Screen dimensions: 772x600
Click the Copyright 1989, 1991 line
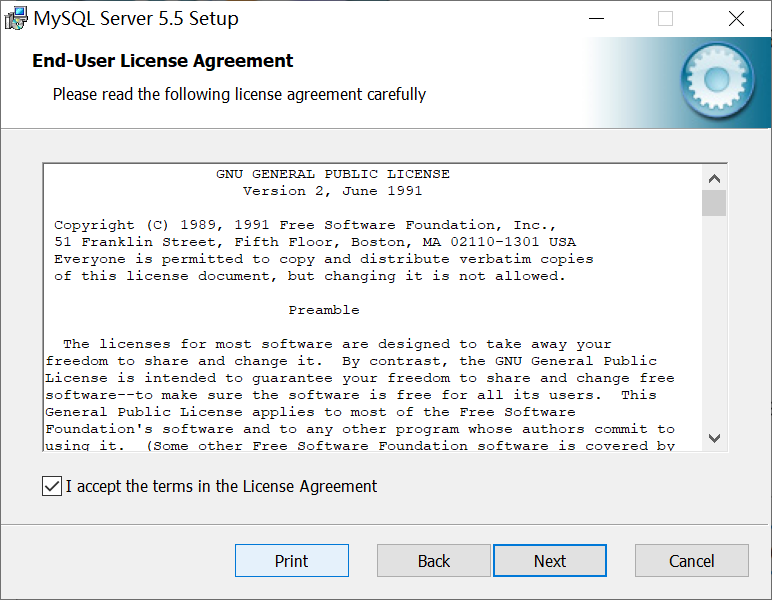point(305,225)
